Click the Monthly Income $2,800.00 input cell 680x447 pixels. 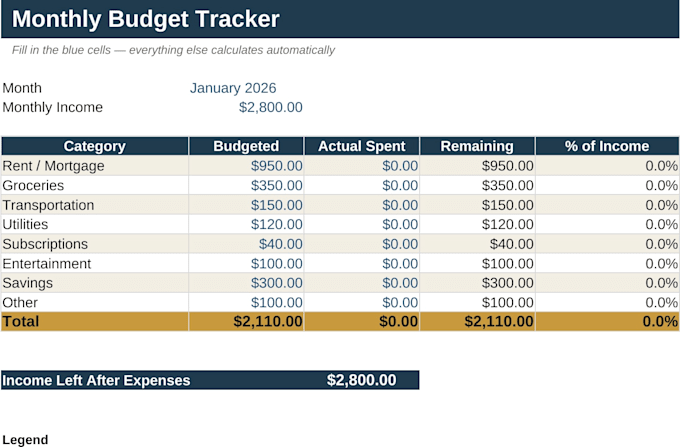pos(246,107)
